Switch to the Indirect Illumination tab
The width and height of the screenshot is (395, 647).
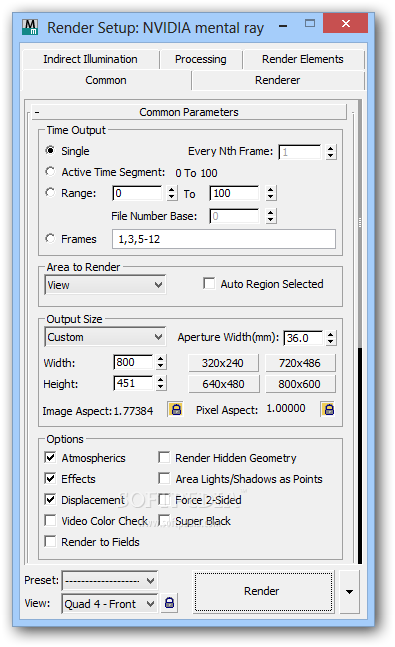pos(90,59)
